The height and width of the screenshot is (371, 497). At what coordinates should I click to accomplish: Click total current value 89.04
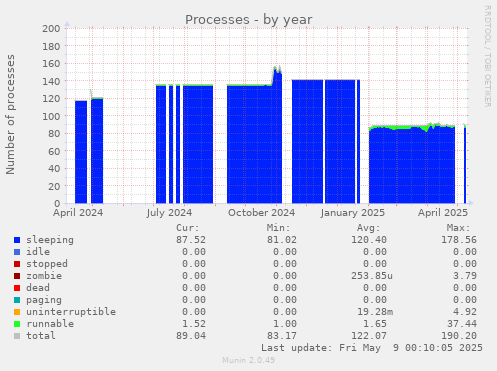[x=191, y=336]
